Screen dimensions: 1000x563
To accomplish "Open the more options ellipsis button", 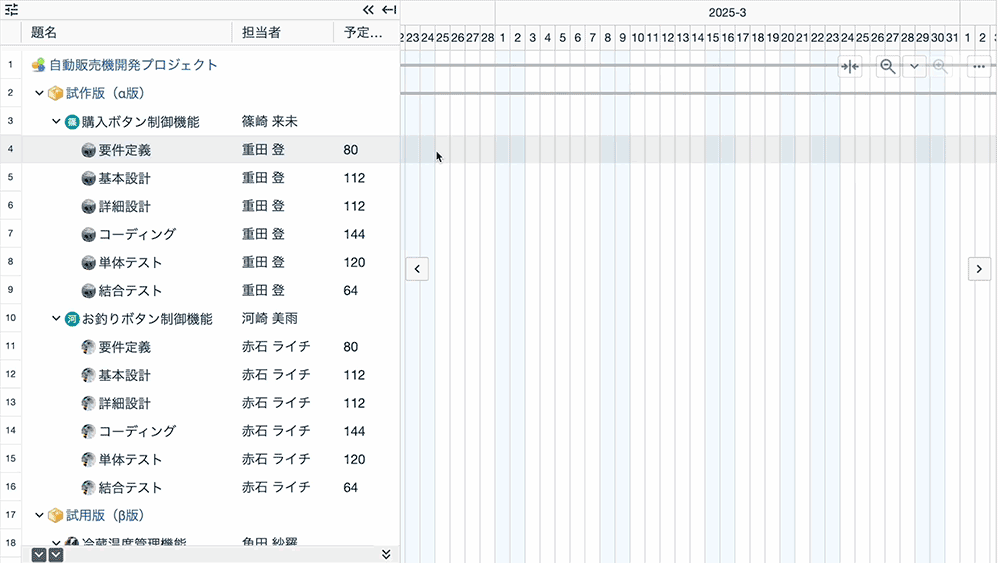I will point(979,67).
